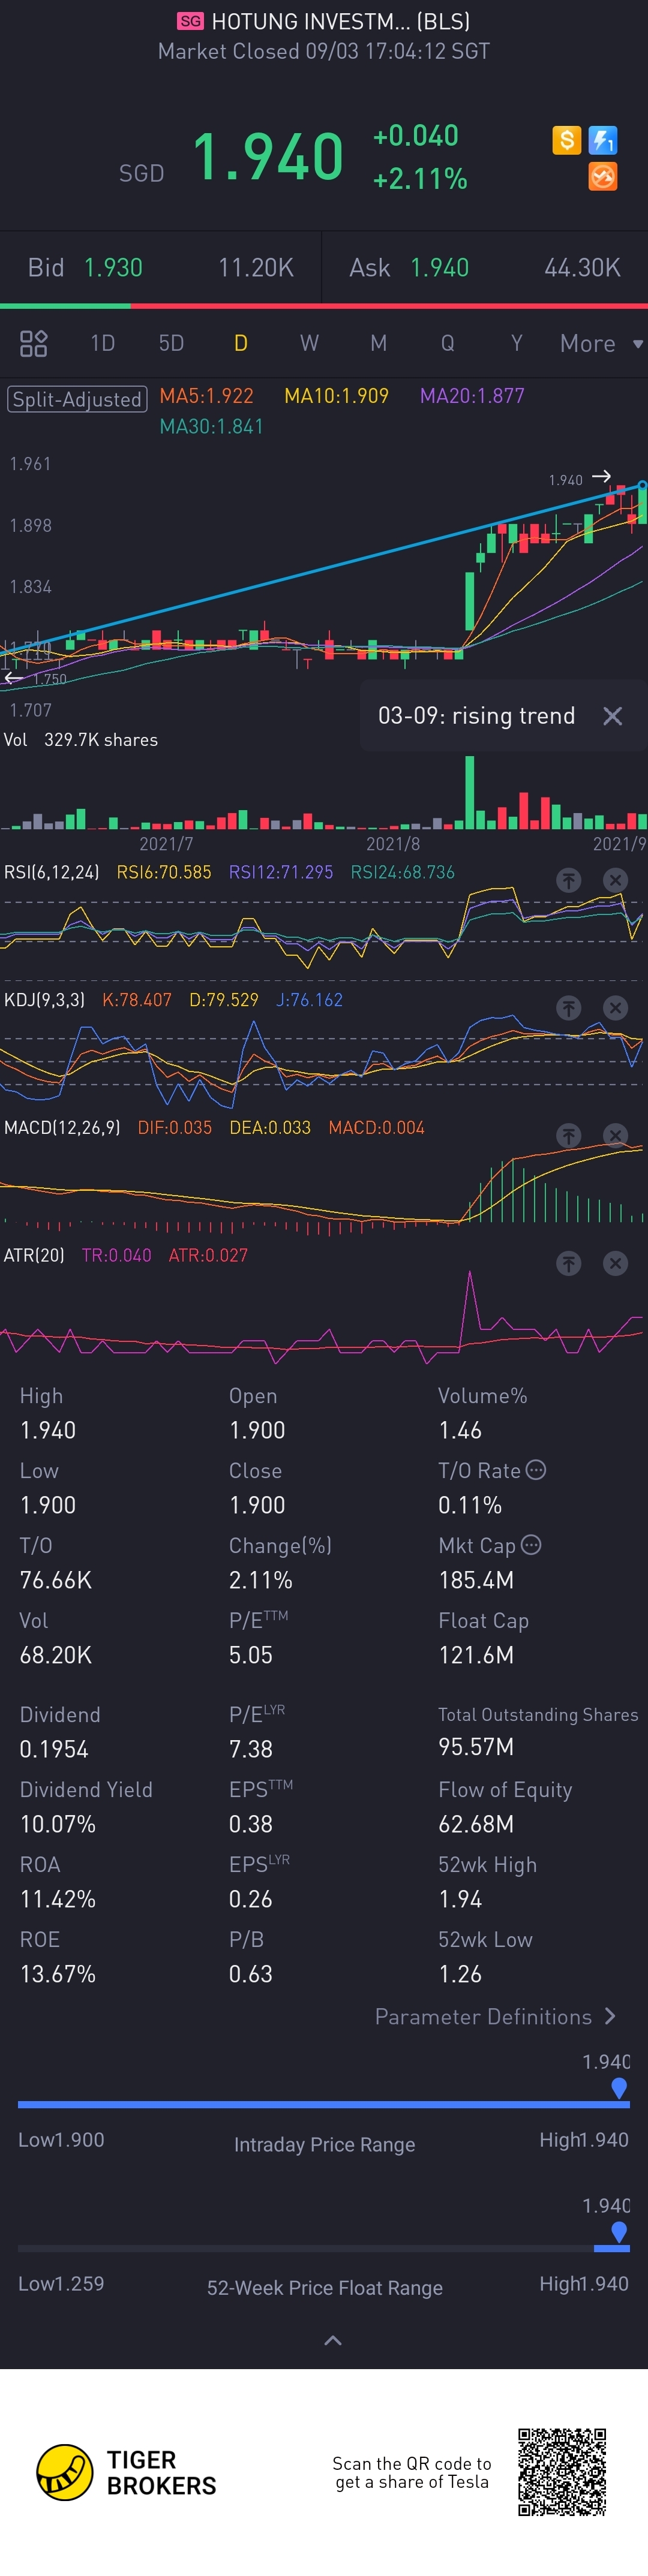Viewport: 648px width, 2576px height.
Task: Tap the 52-week price range marker
Action: click(x=619, y=2232)
